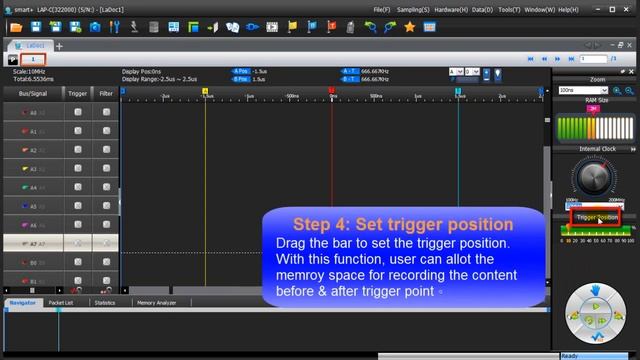Open the Tools(T) menu
This screenshot has height=360, width=640.
[509, 9]
